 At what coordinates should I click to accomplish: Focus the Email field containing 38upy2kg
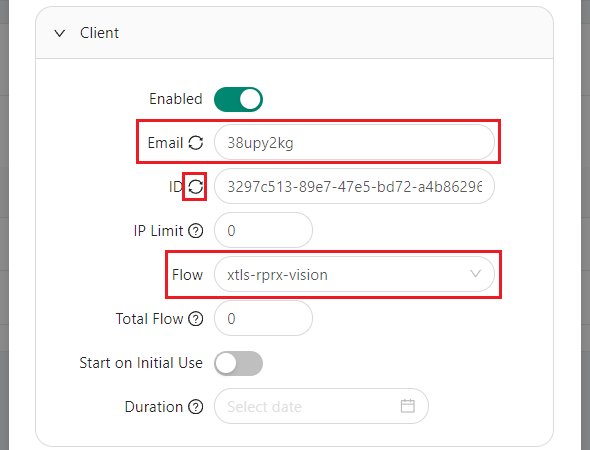(354, 142)
